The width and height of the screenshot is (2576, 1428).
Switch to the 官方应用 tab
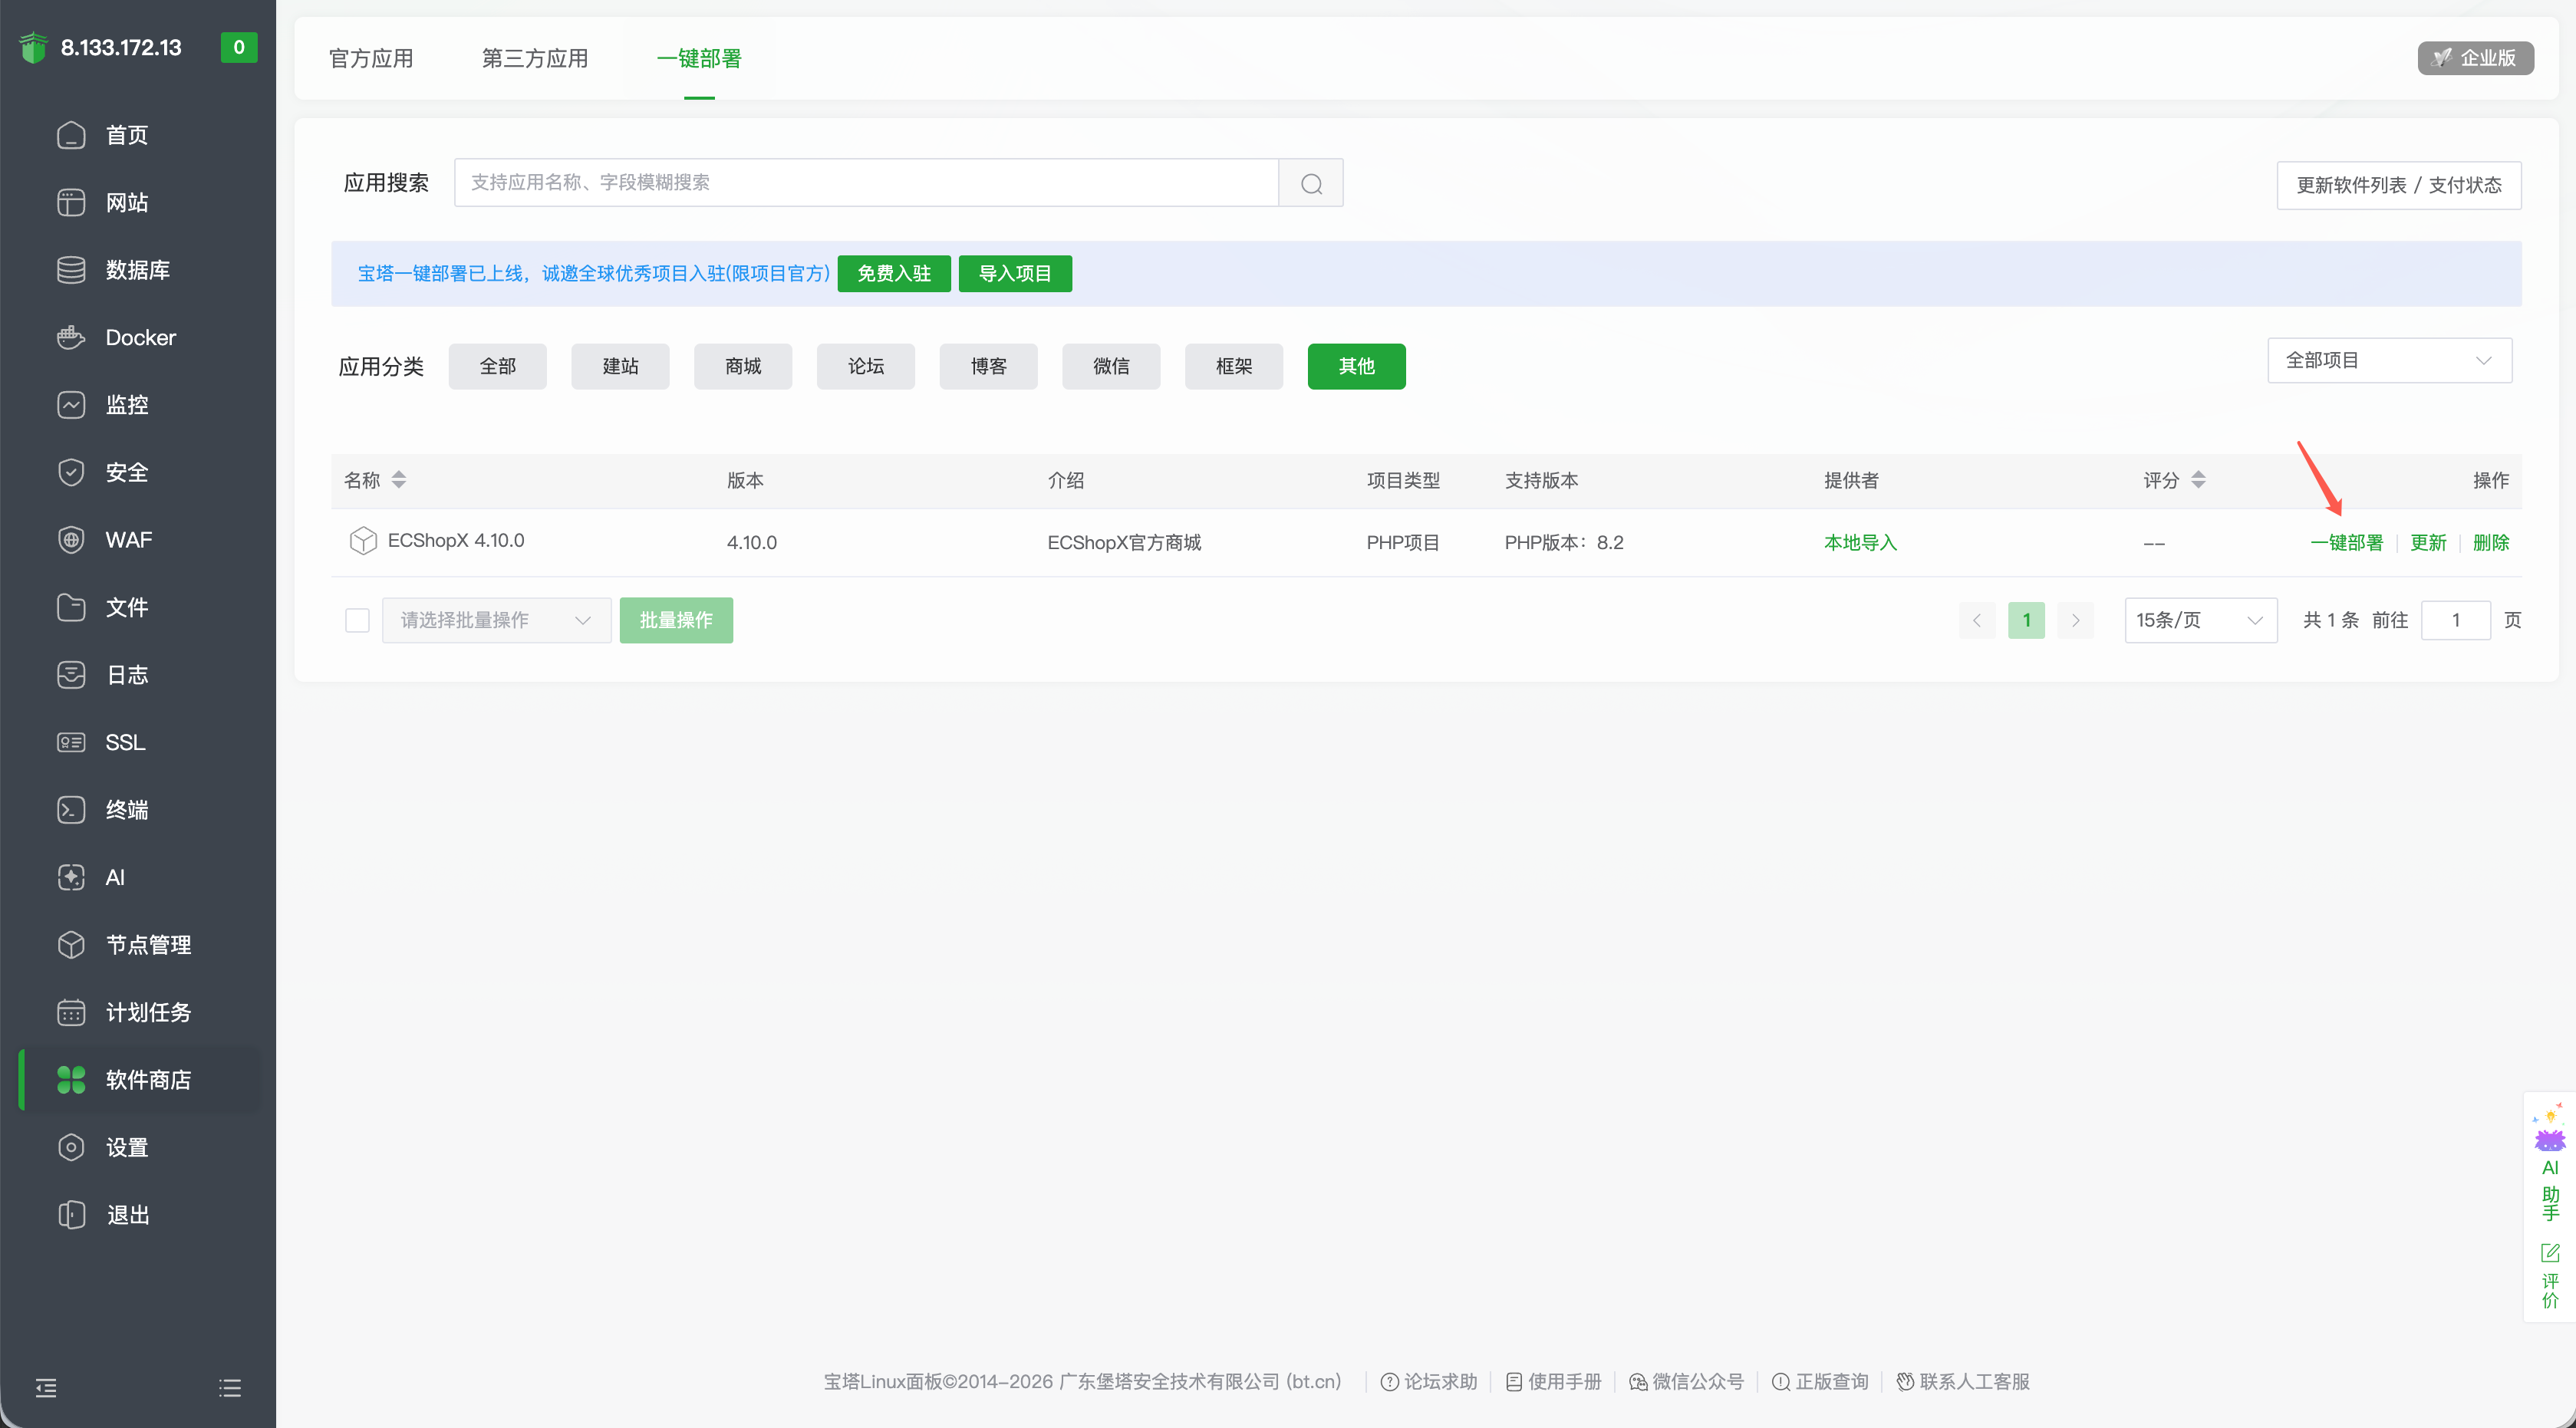tap(371, 58)
